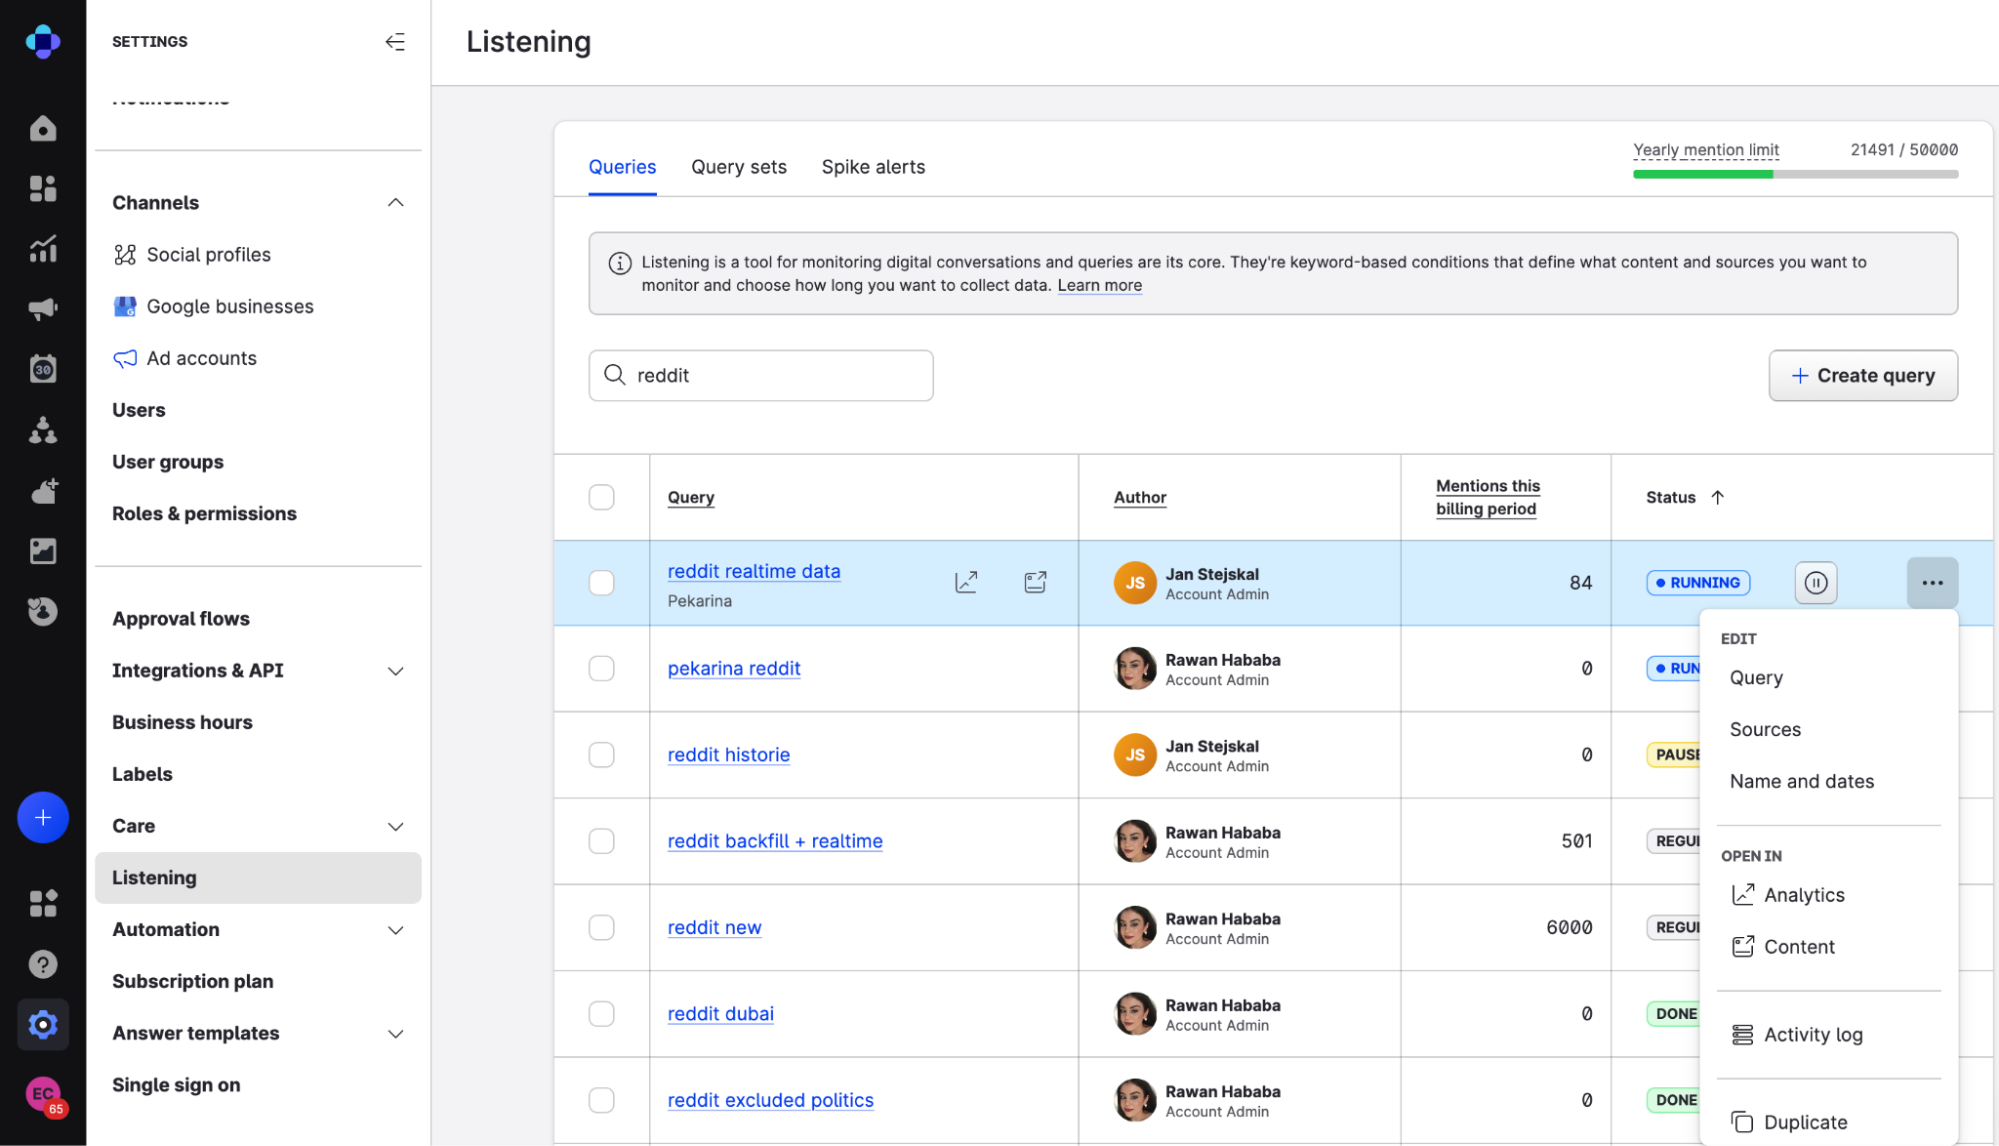Viewport: 1999px width, 1146px height.
Task: Collapse the settings sidebar panel
Action: [x=395, y=41]
